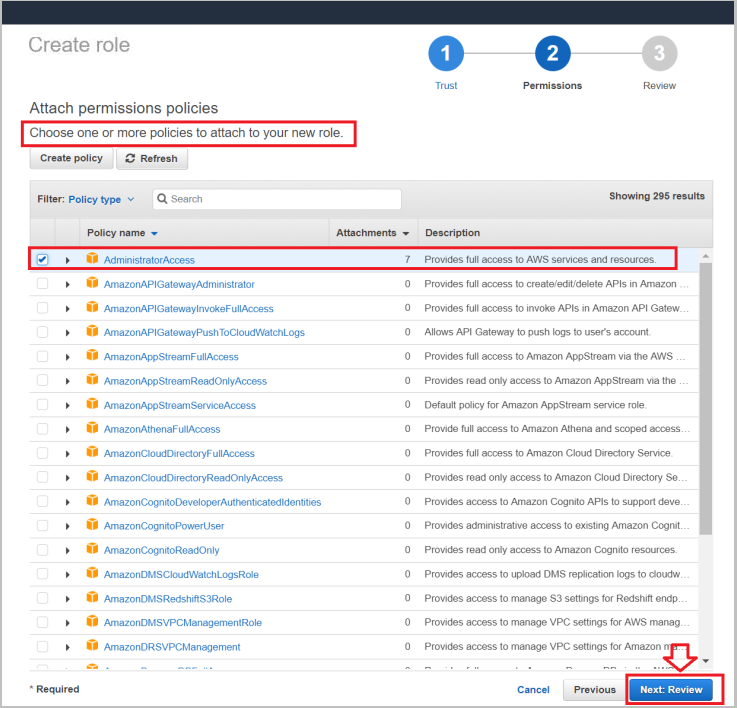Image resolution: width=737 pixels, height=708 pixels.
Task: Sort by Attachments column arrow
Action: pyautogui.click(x=406, y=234)
